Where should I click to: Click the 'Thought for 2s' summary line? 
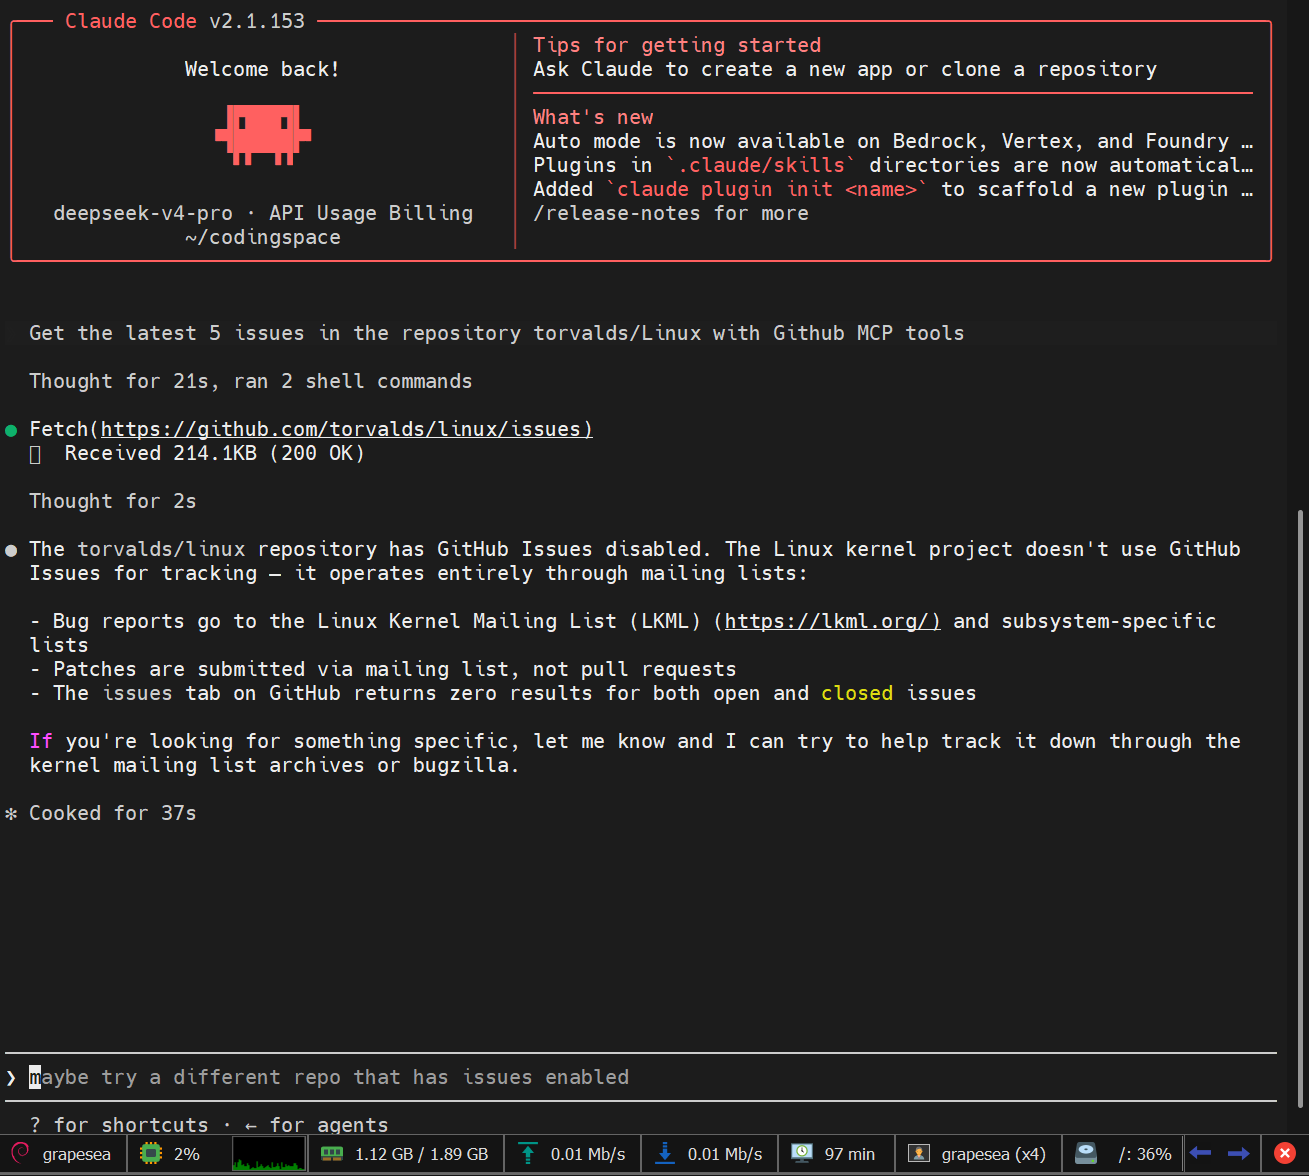(113, 501)
